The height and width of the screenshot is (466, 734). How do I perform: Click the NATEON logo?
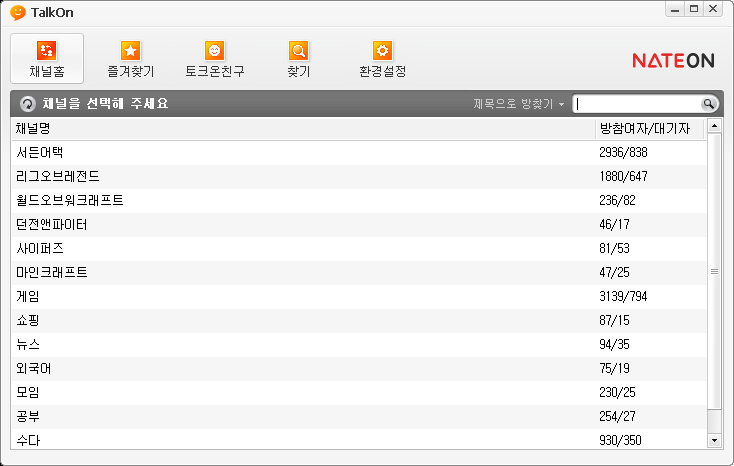click(673, 60)
